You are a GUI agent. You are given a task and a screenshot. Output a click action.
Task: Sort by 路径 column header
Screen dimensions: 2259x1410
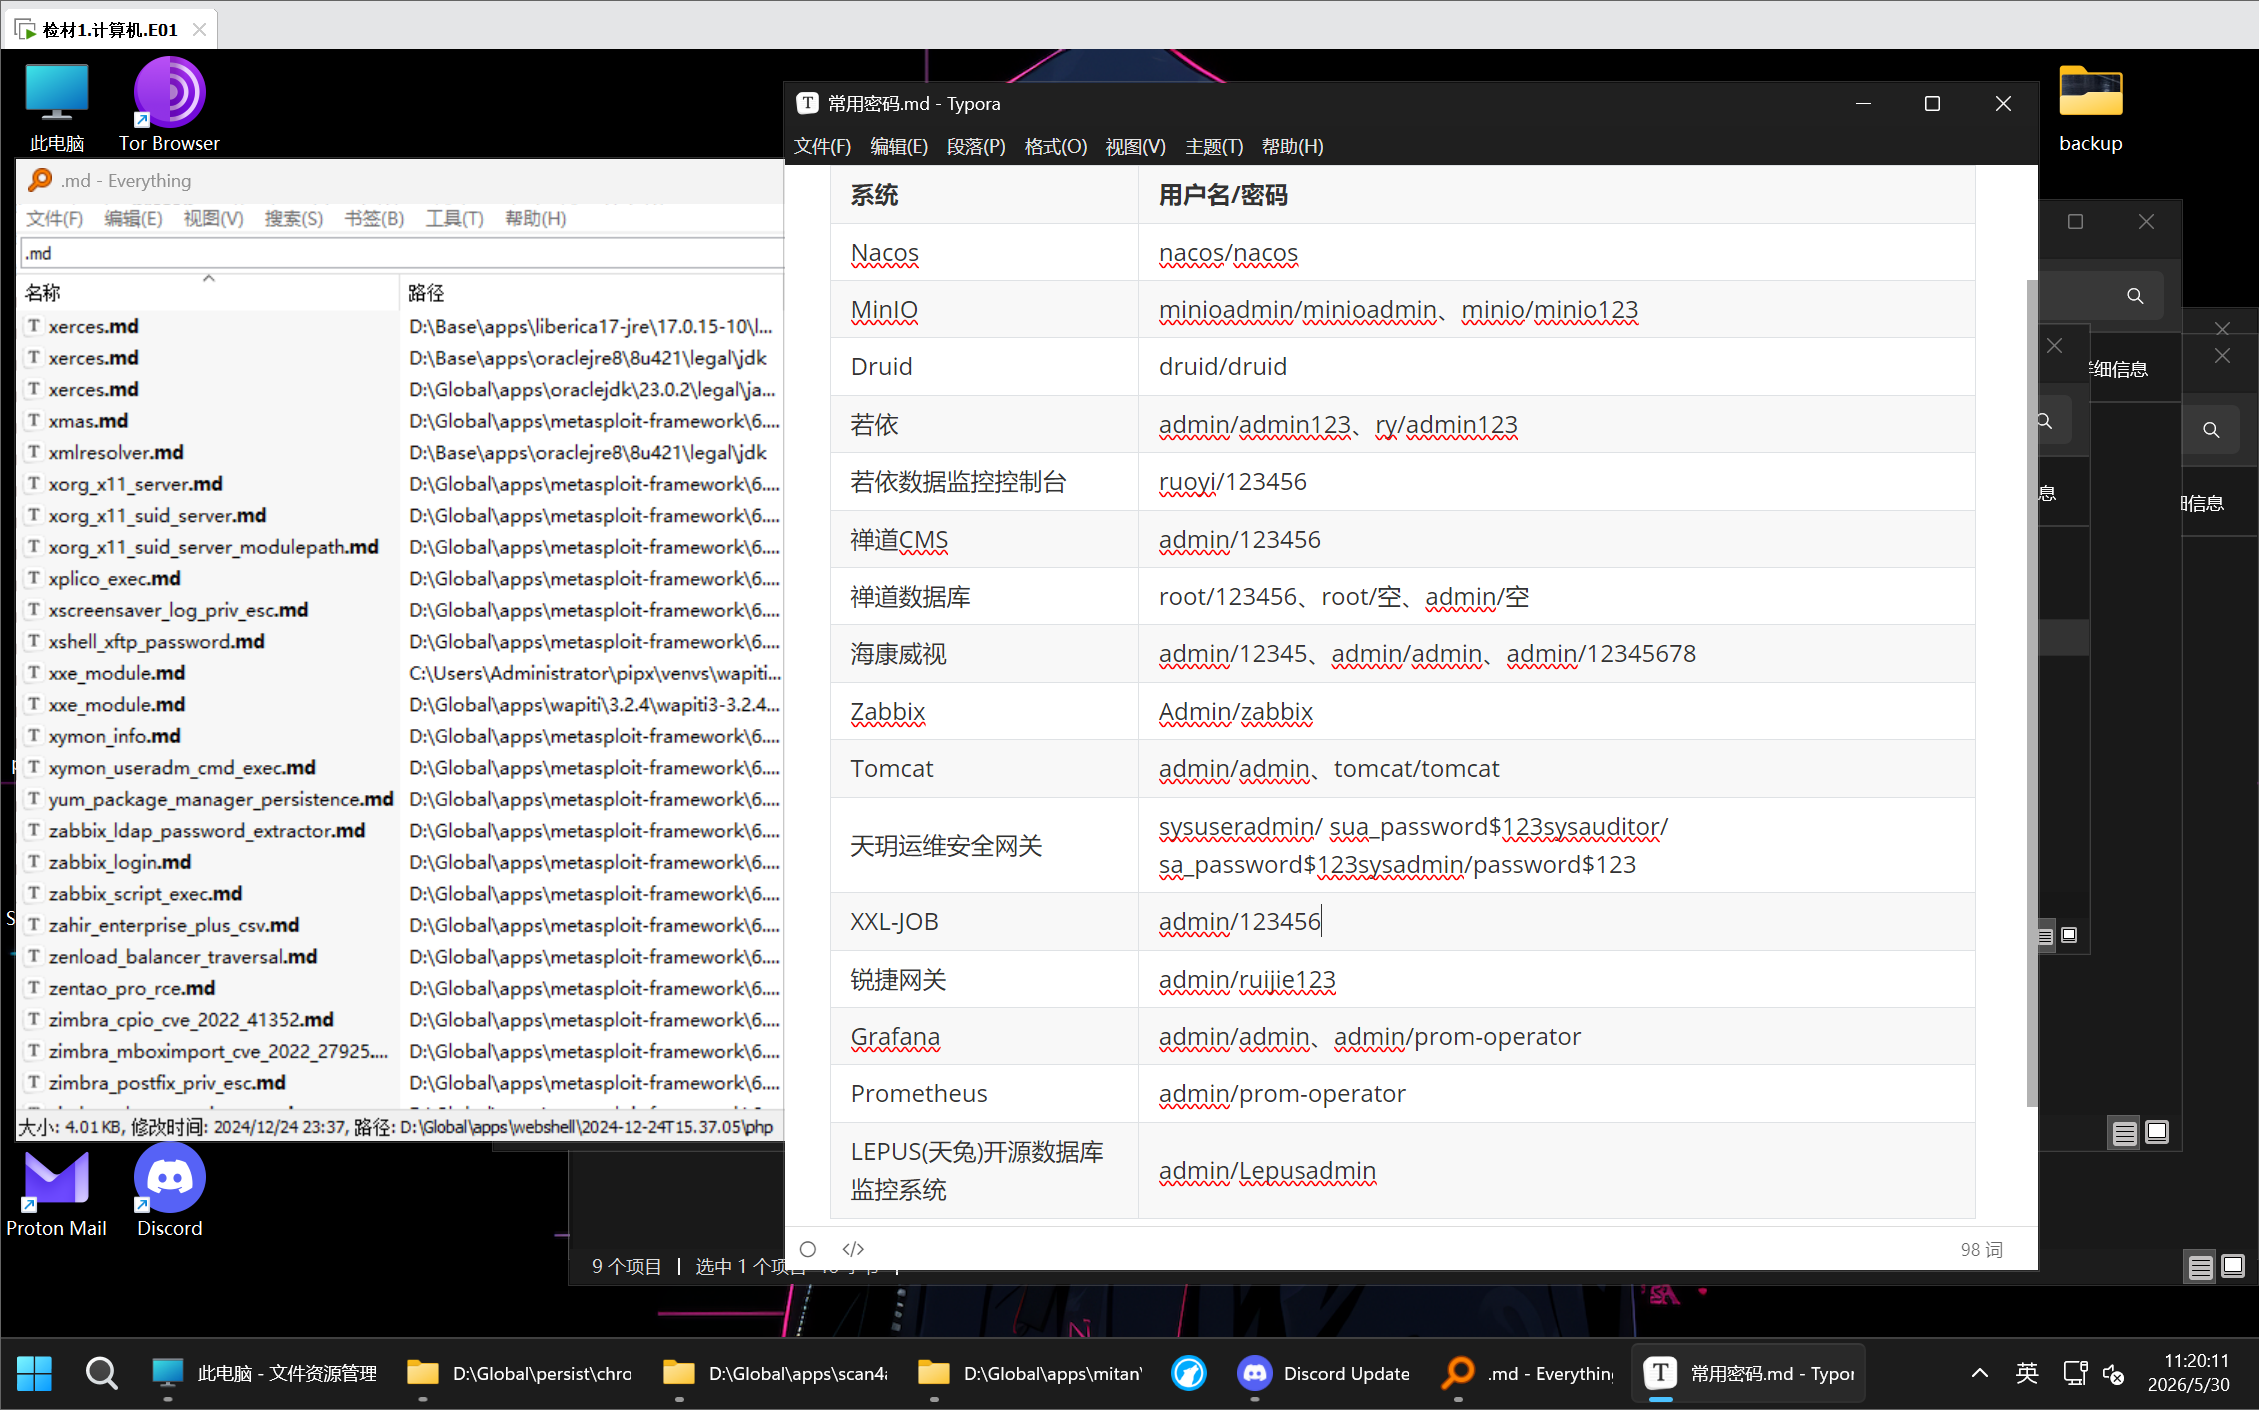(x=592, y=292)
